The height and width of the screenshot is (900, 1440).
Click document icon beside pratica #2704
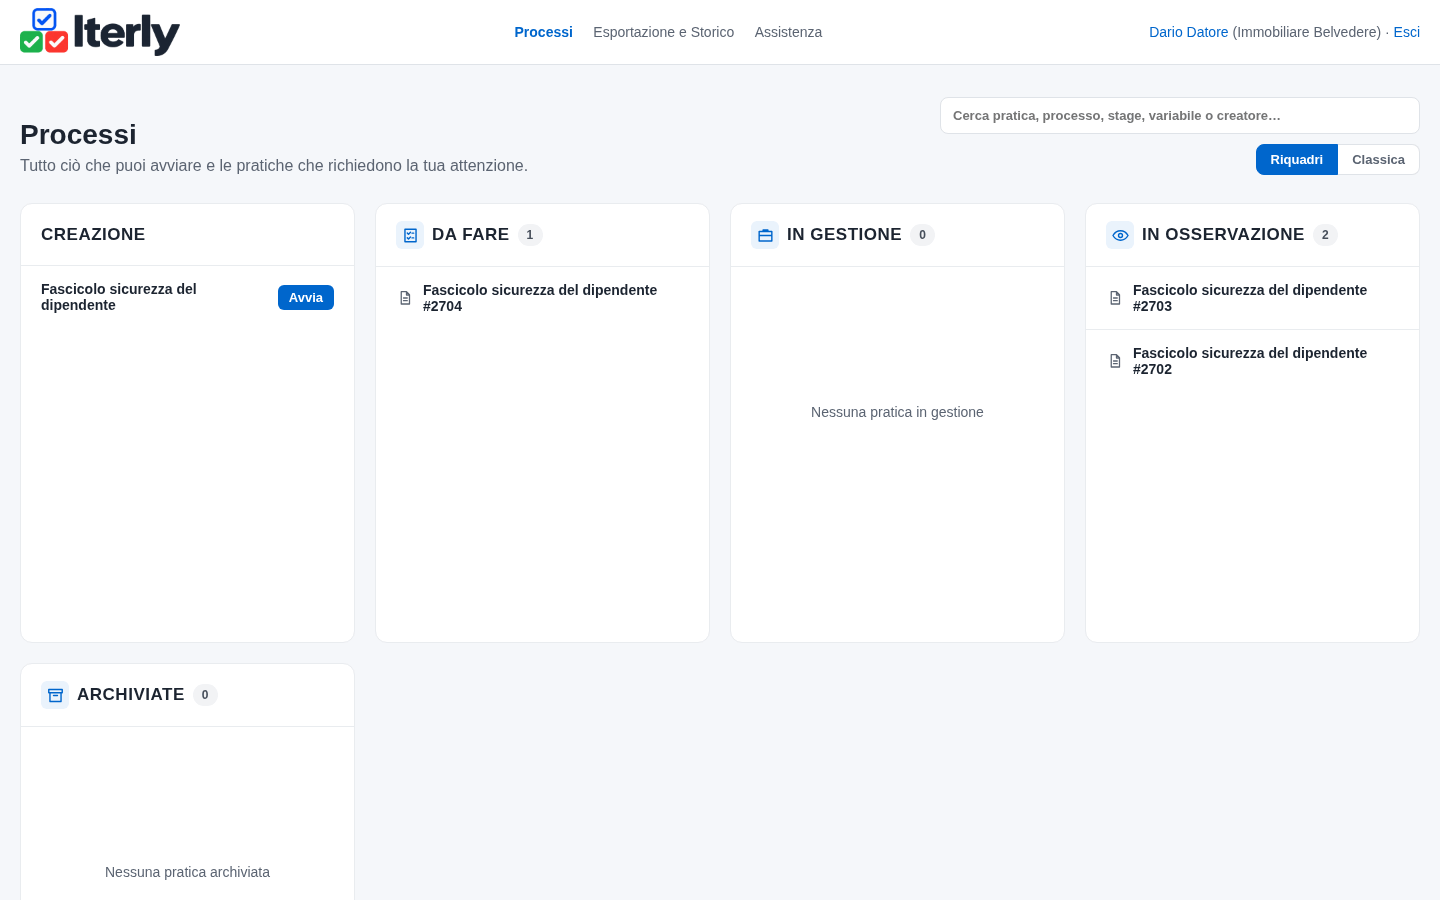point(405,298)
